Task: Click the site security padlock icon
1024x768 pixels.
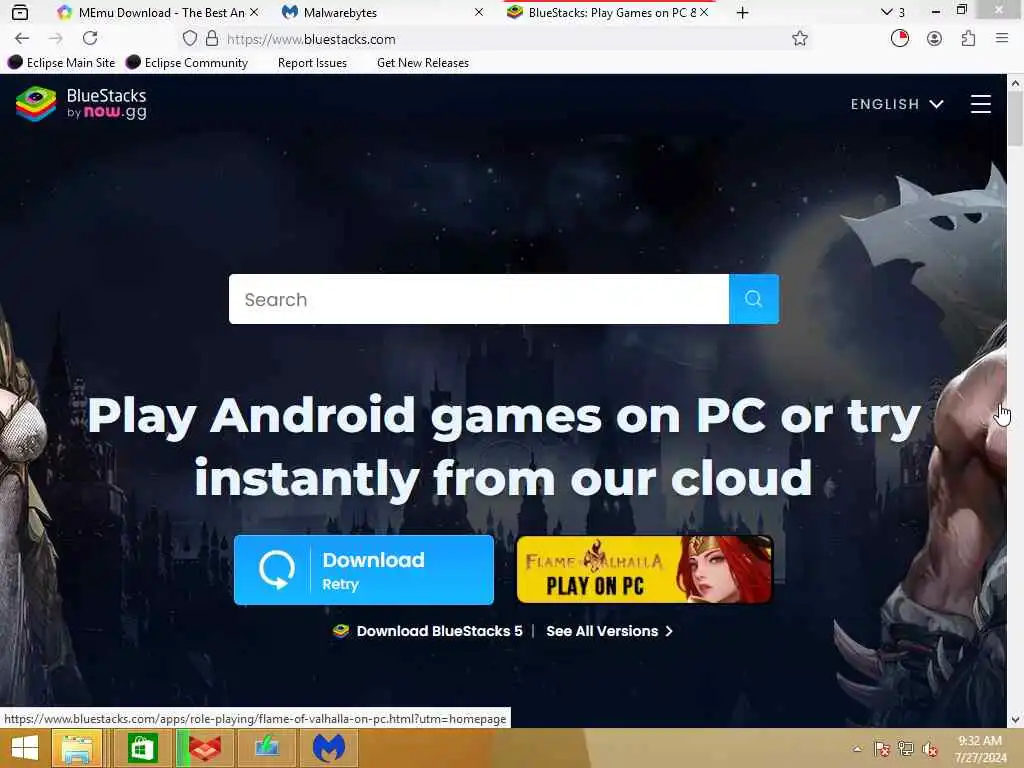Action: click(212, 39)
